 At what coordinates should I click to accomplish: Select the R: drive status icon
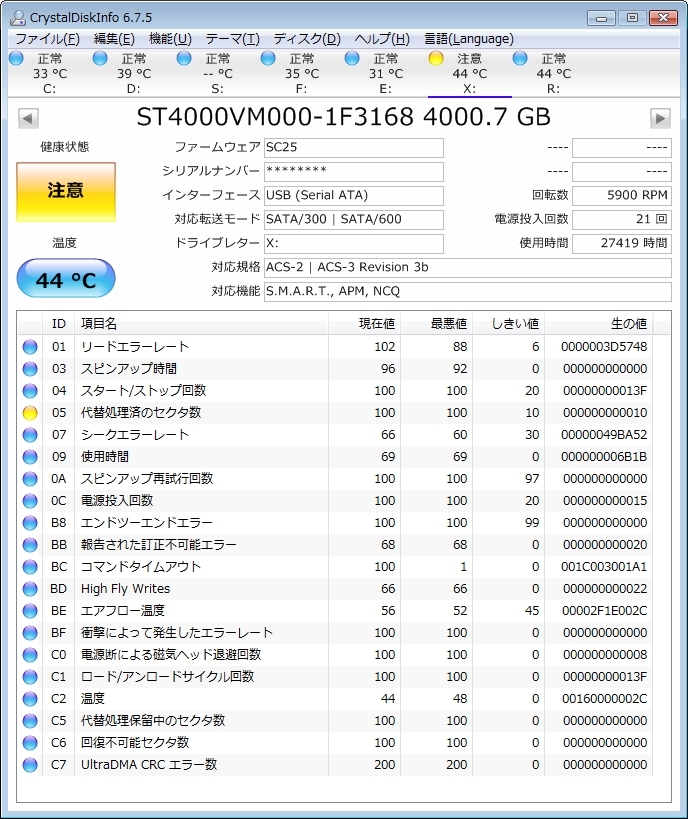(520, 58)
